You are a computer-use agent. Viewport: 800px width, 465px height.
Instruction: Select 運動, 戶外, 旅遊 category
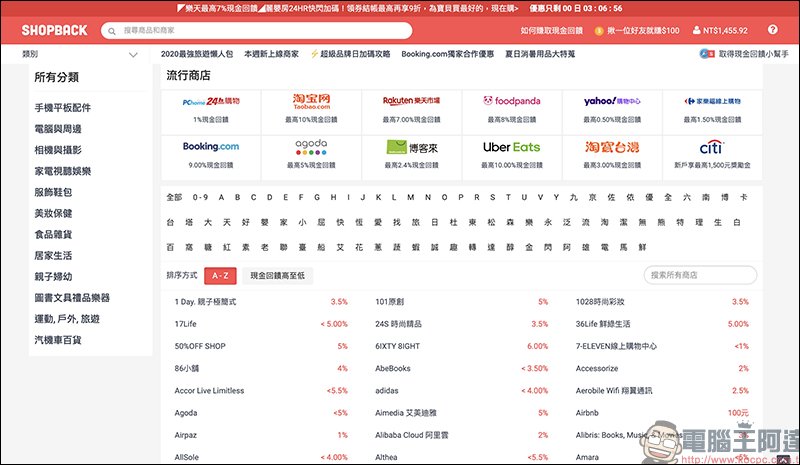[x=67, y=319]
